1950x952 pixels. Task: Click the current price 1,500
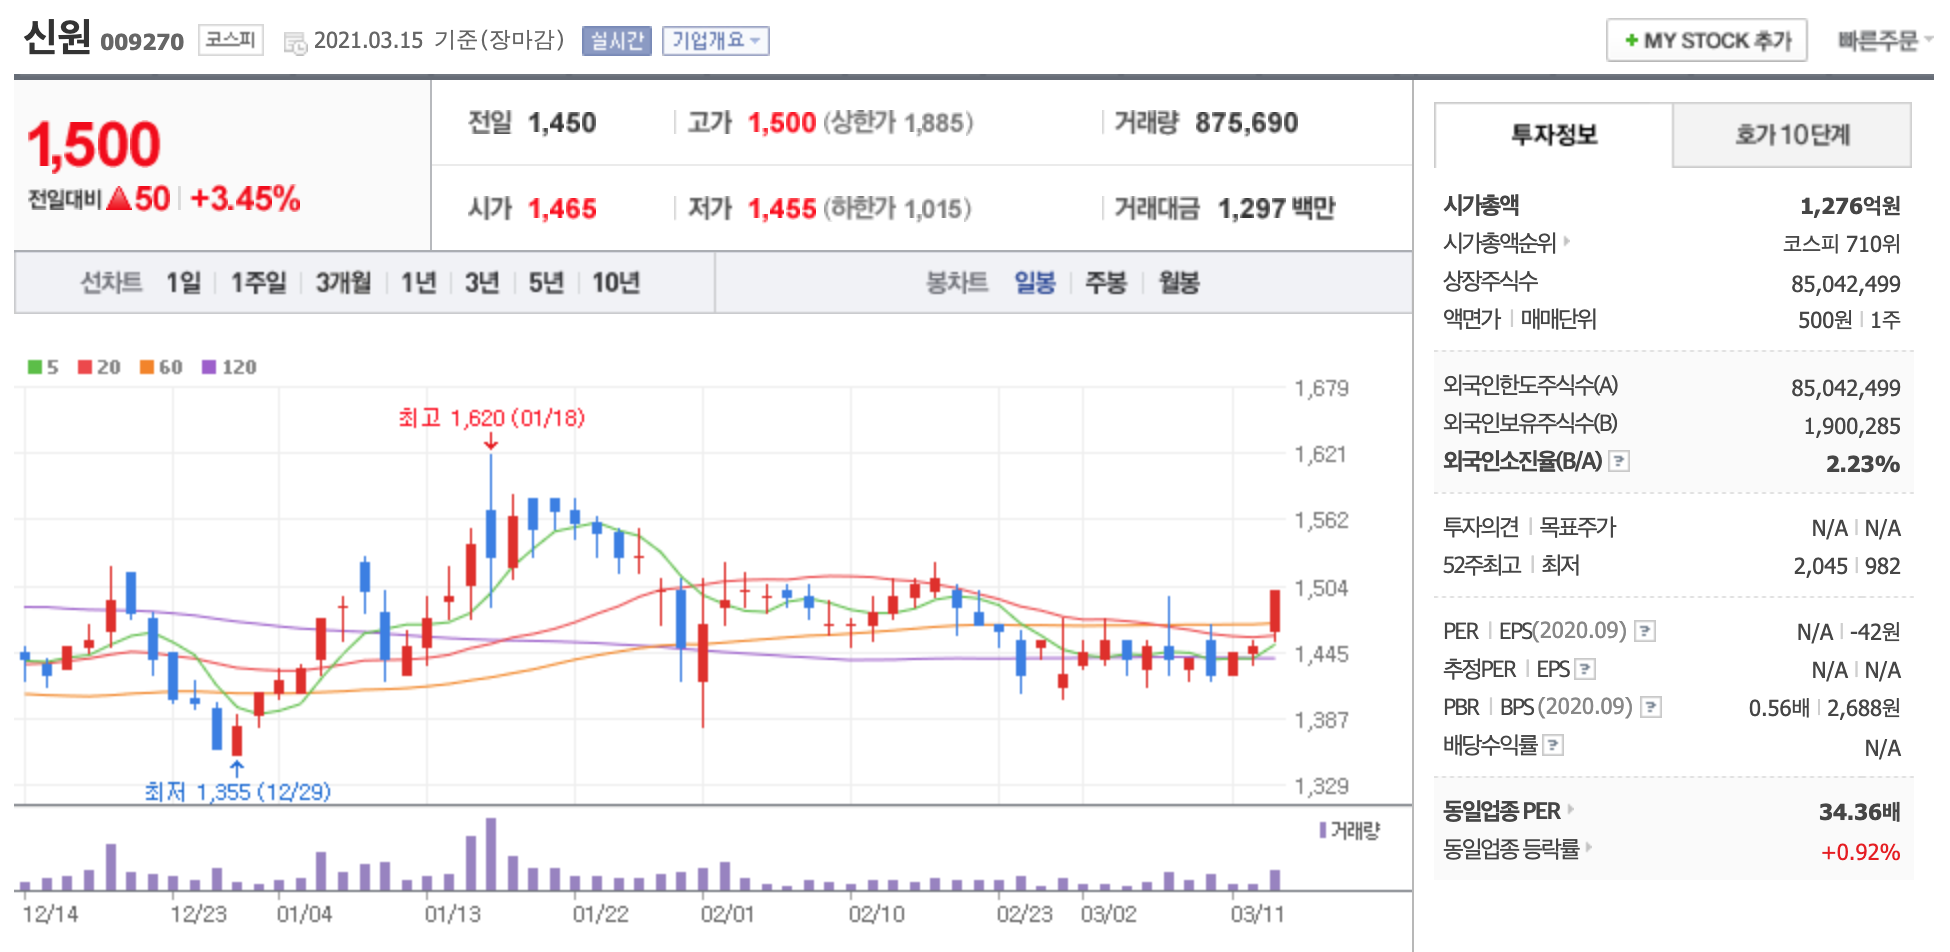click(x=94, y=145)
